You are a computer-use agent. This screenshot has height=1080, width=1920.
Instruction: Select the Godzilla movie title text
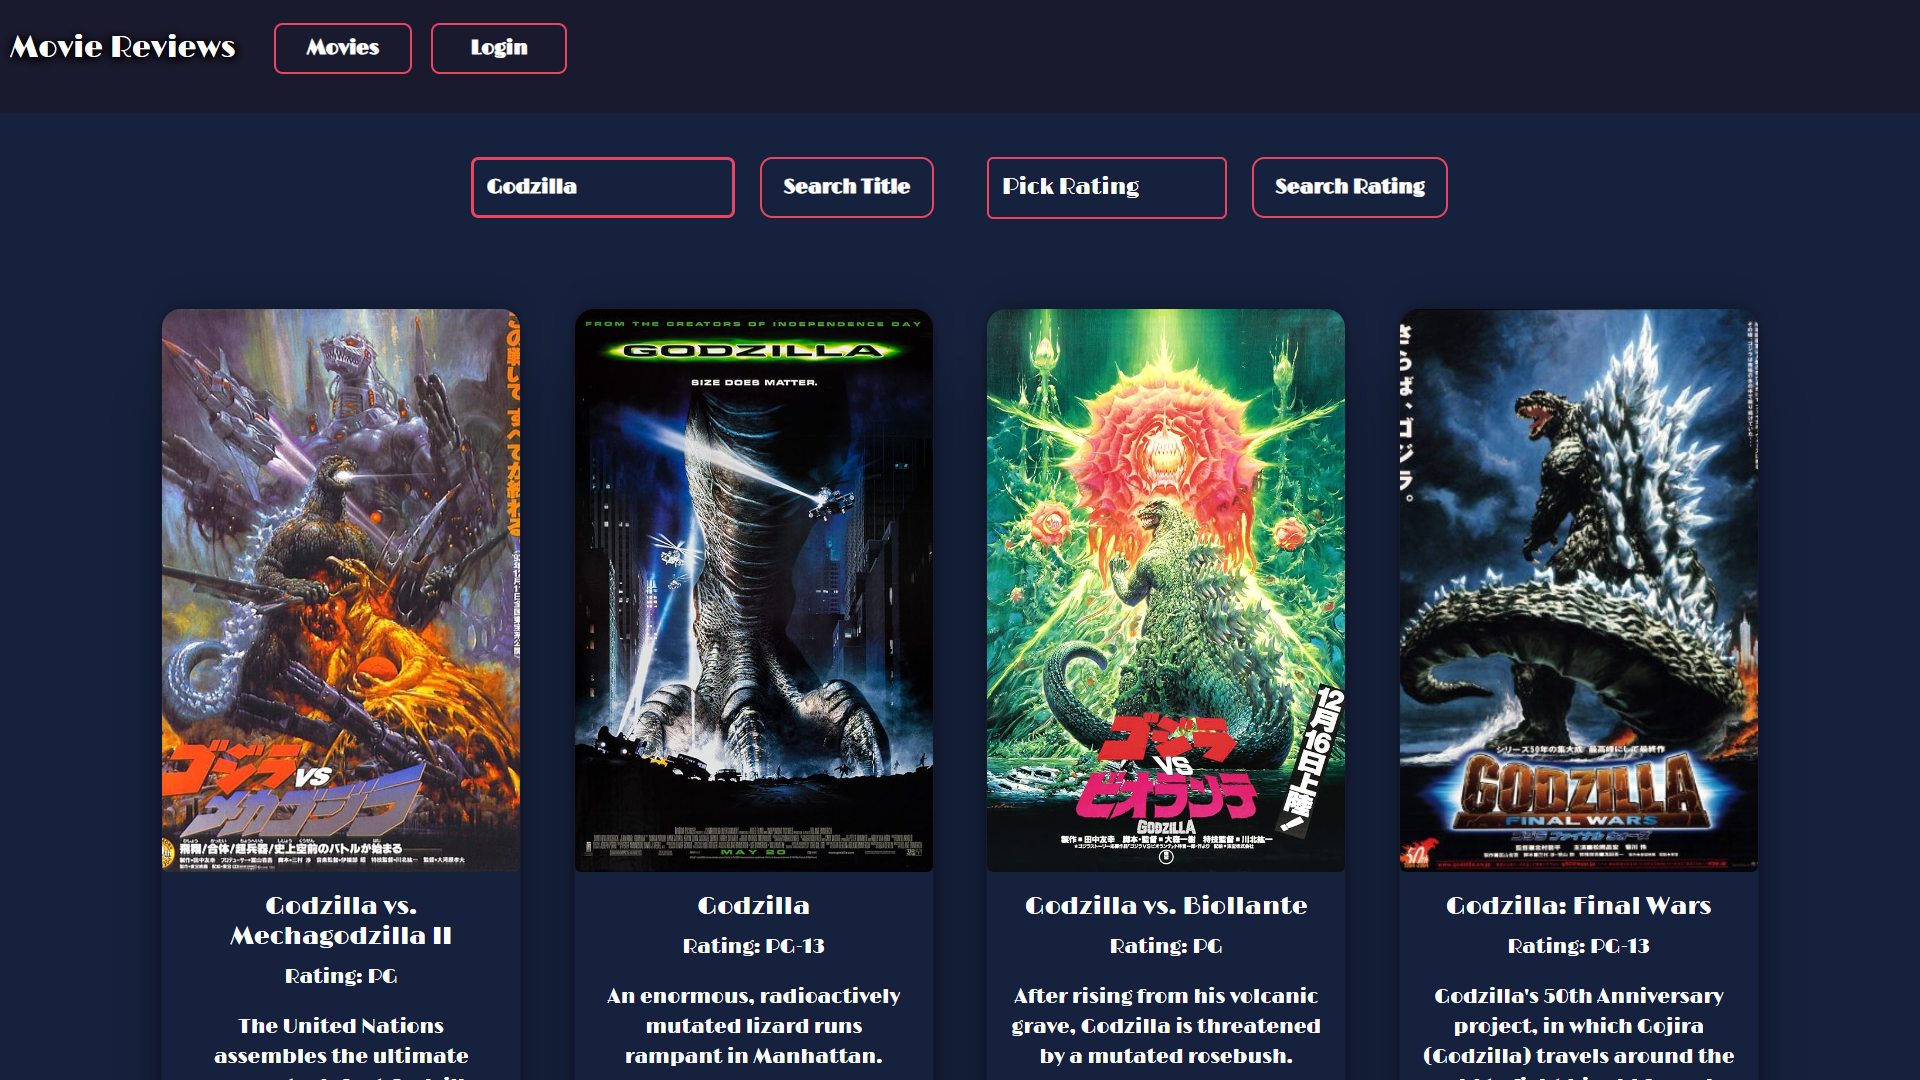point(753,905)
